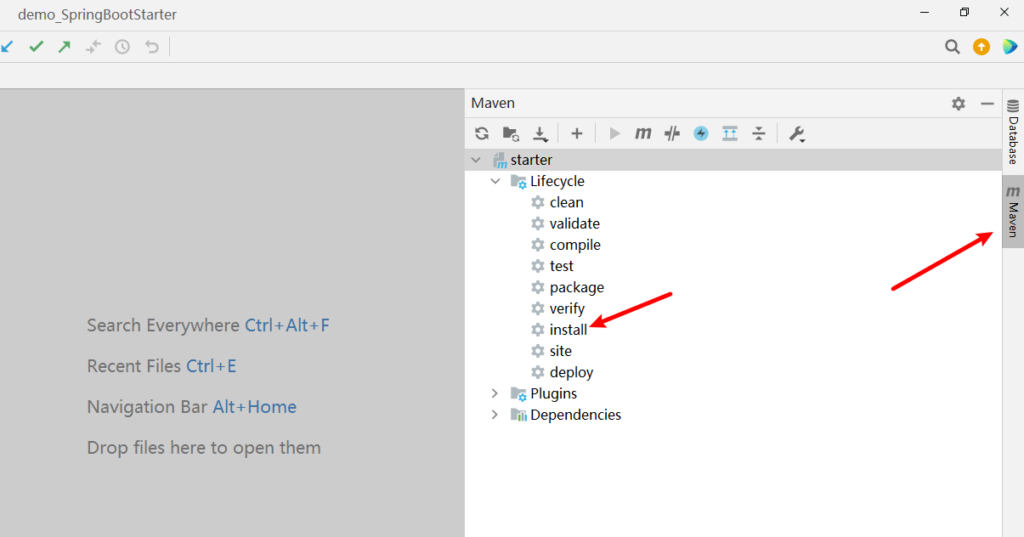Click the green Commit checkmark icon
Screen dimensions: 1024x537
tap(37, 46)
